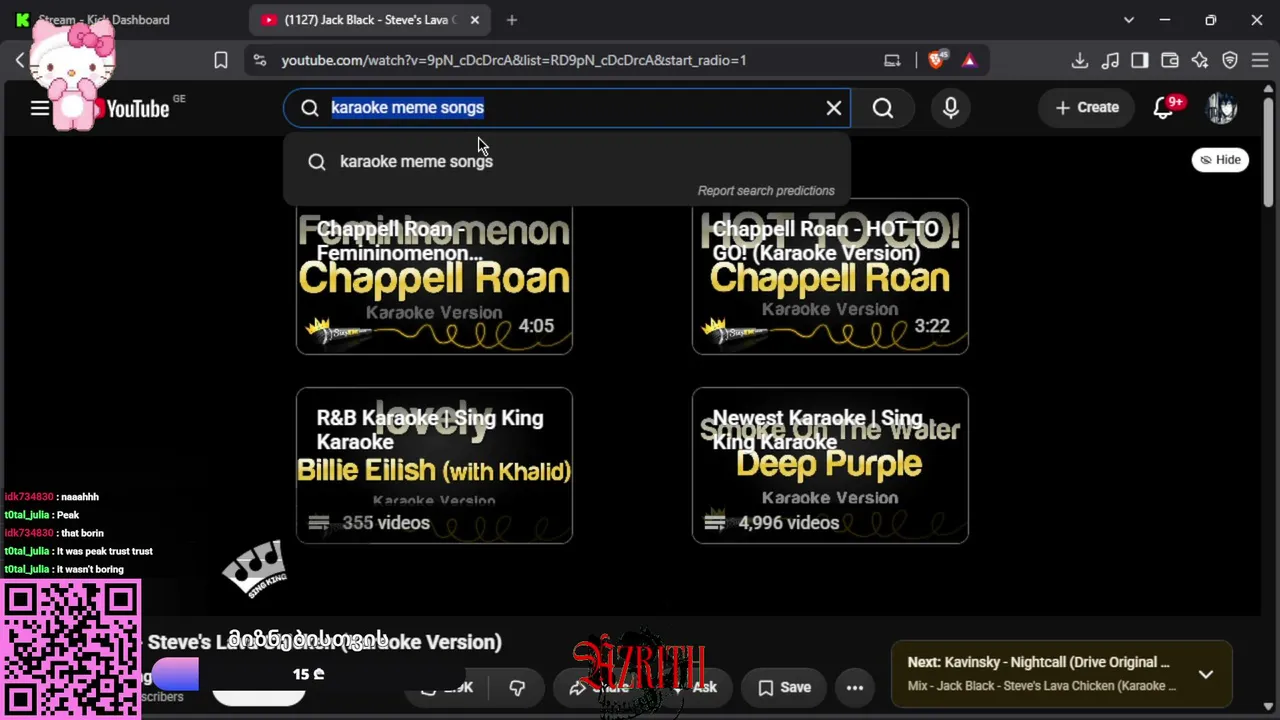Clear the YouTube search box text

834,108
